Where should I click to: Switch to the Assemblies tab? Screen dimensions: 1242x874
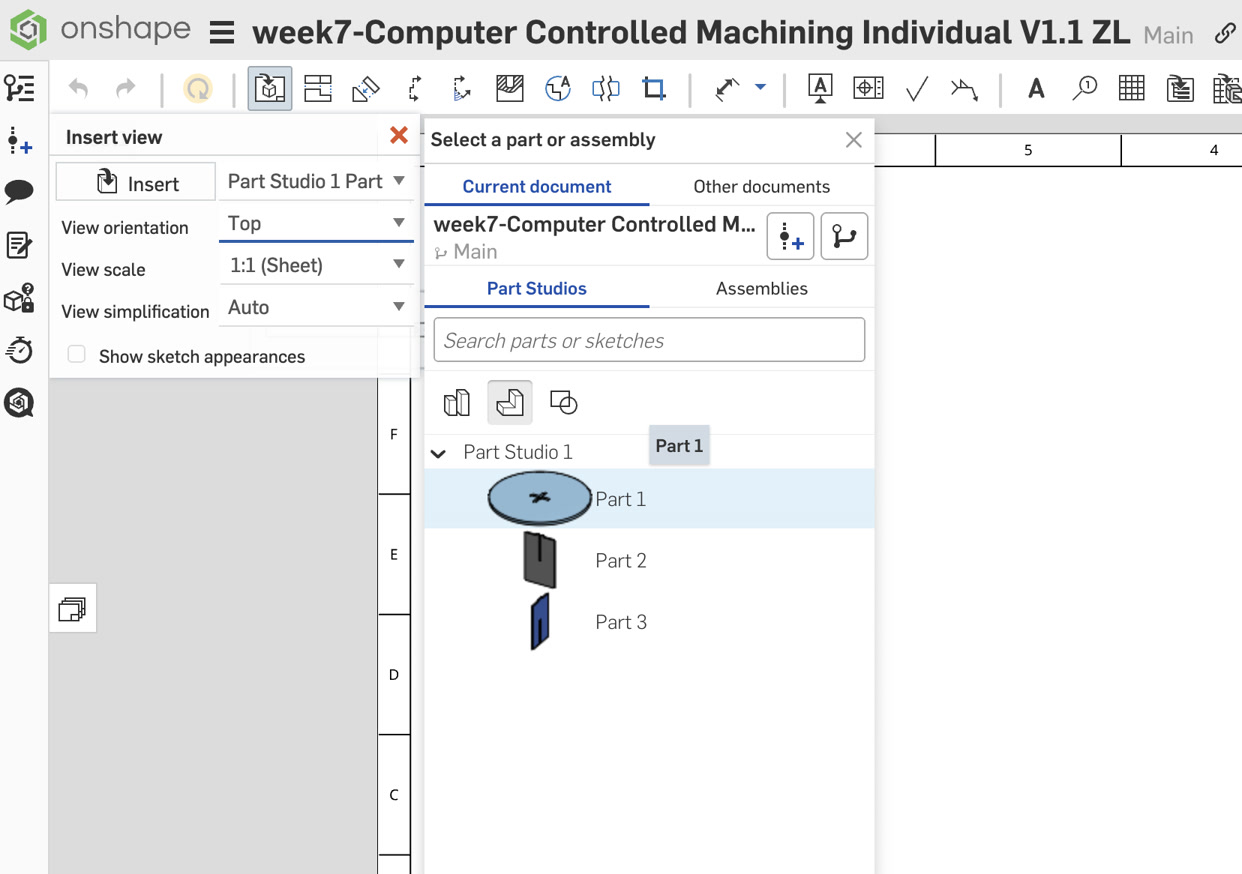tap(761, 288)
